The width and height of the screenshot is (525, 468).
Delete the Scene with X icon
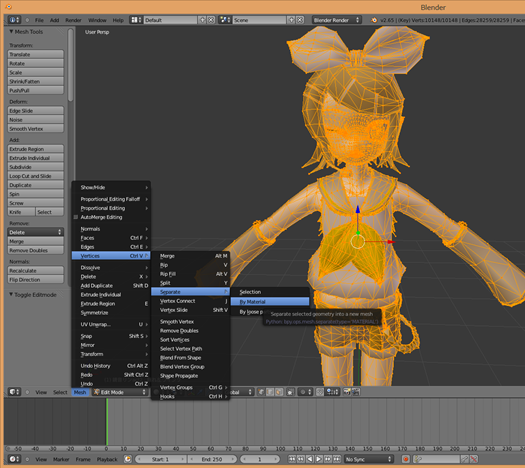(x=300, y=20)
